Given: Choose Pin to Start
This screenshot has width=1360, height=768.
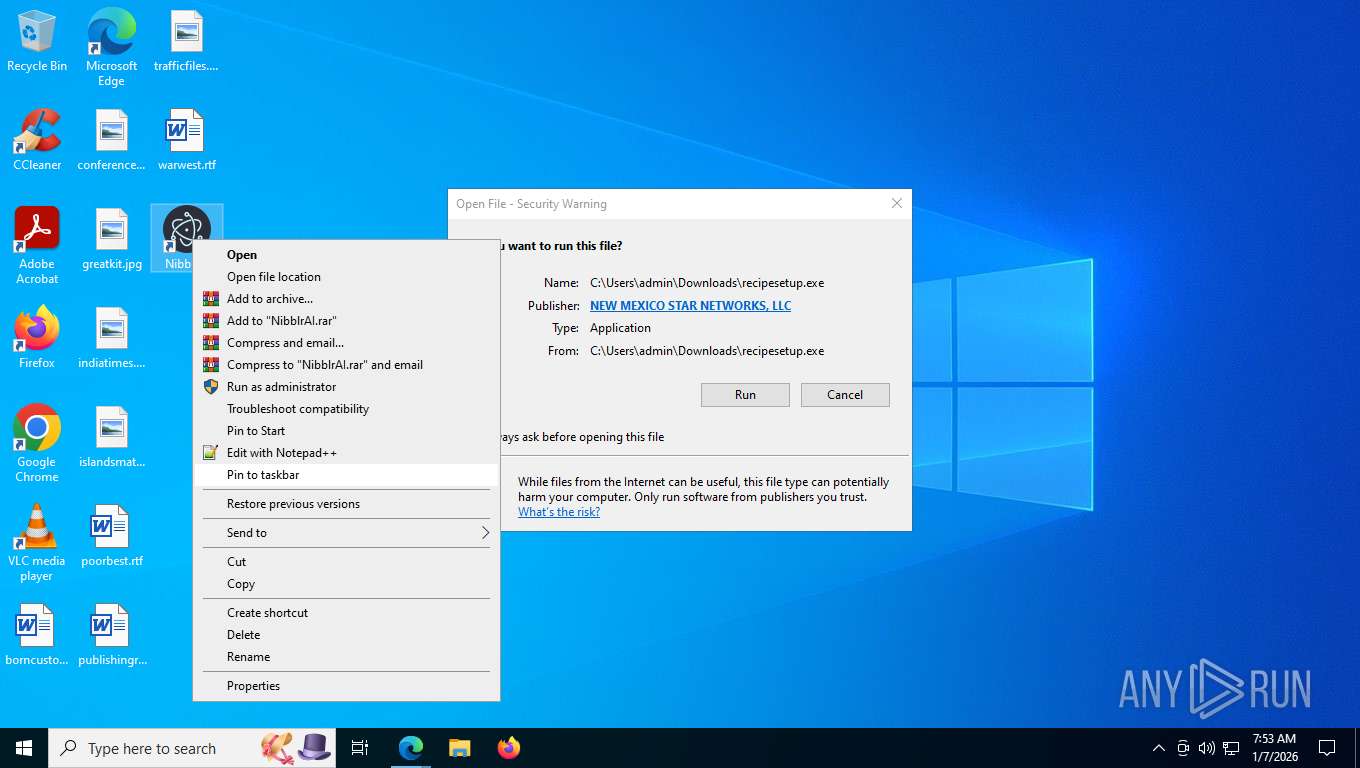Looking at the screenshot, I should click(346, 431).
